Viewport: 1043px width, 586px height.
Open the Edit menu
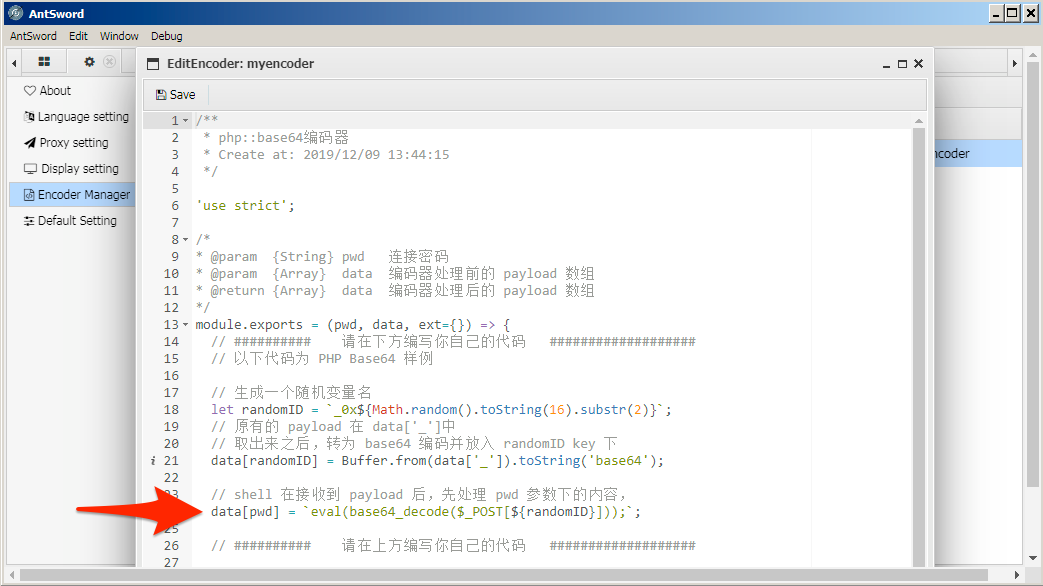(78, 36)
